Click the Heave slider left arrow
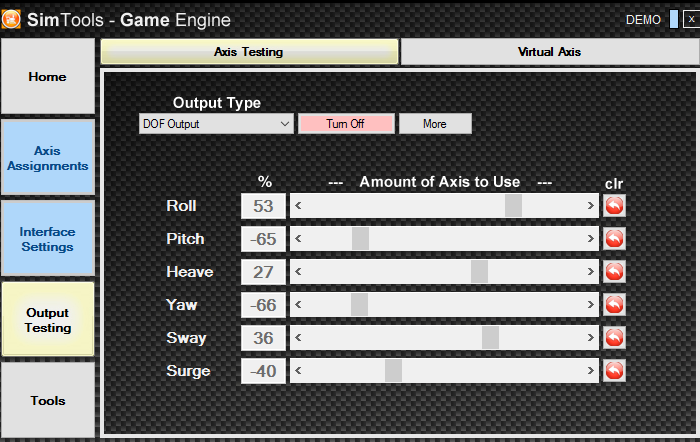The height and width of the screenshot is (442, 700). coord(298,272)
